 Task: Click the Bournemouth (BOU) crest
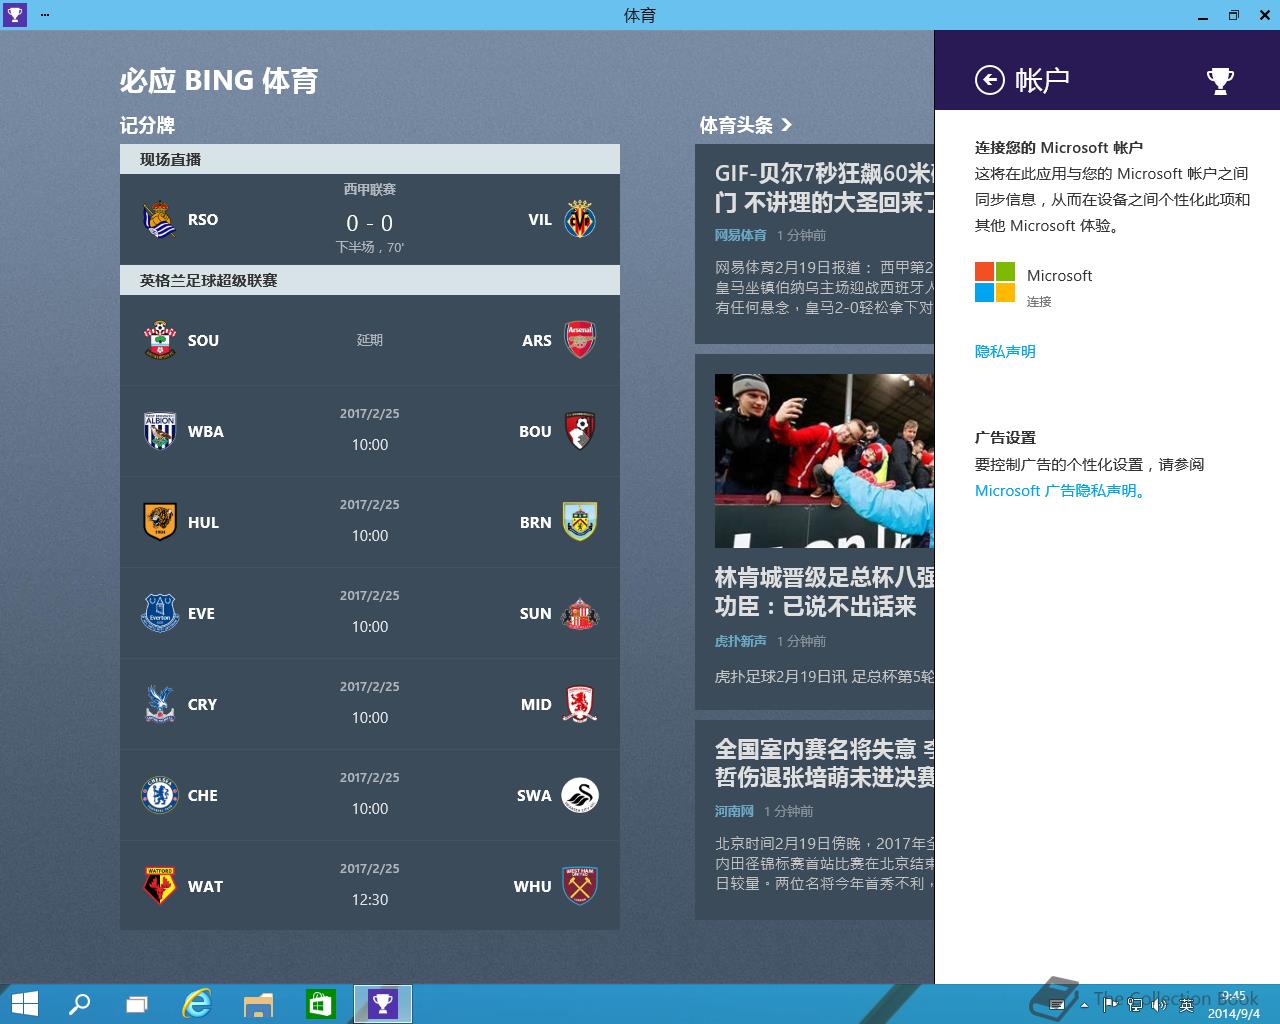[x=580, y=431]
